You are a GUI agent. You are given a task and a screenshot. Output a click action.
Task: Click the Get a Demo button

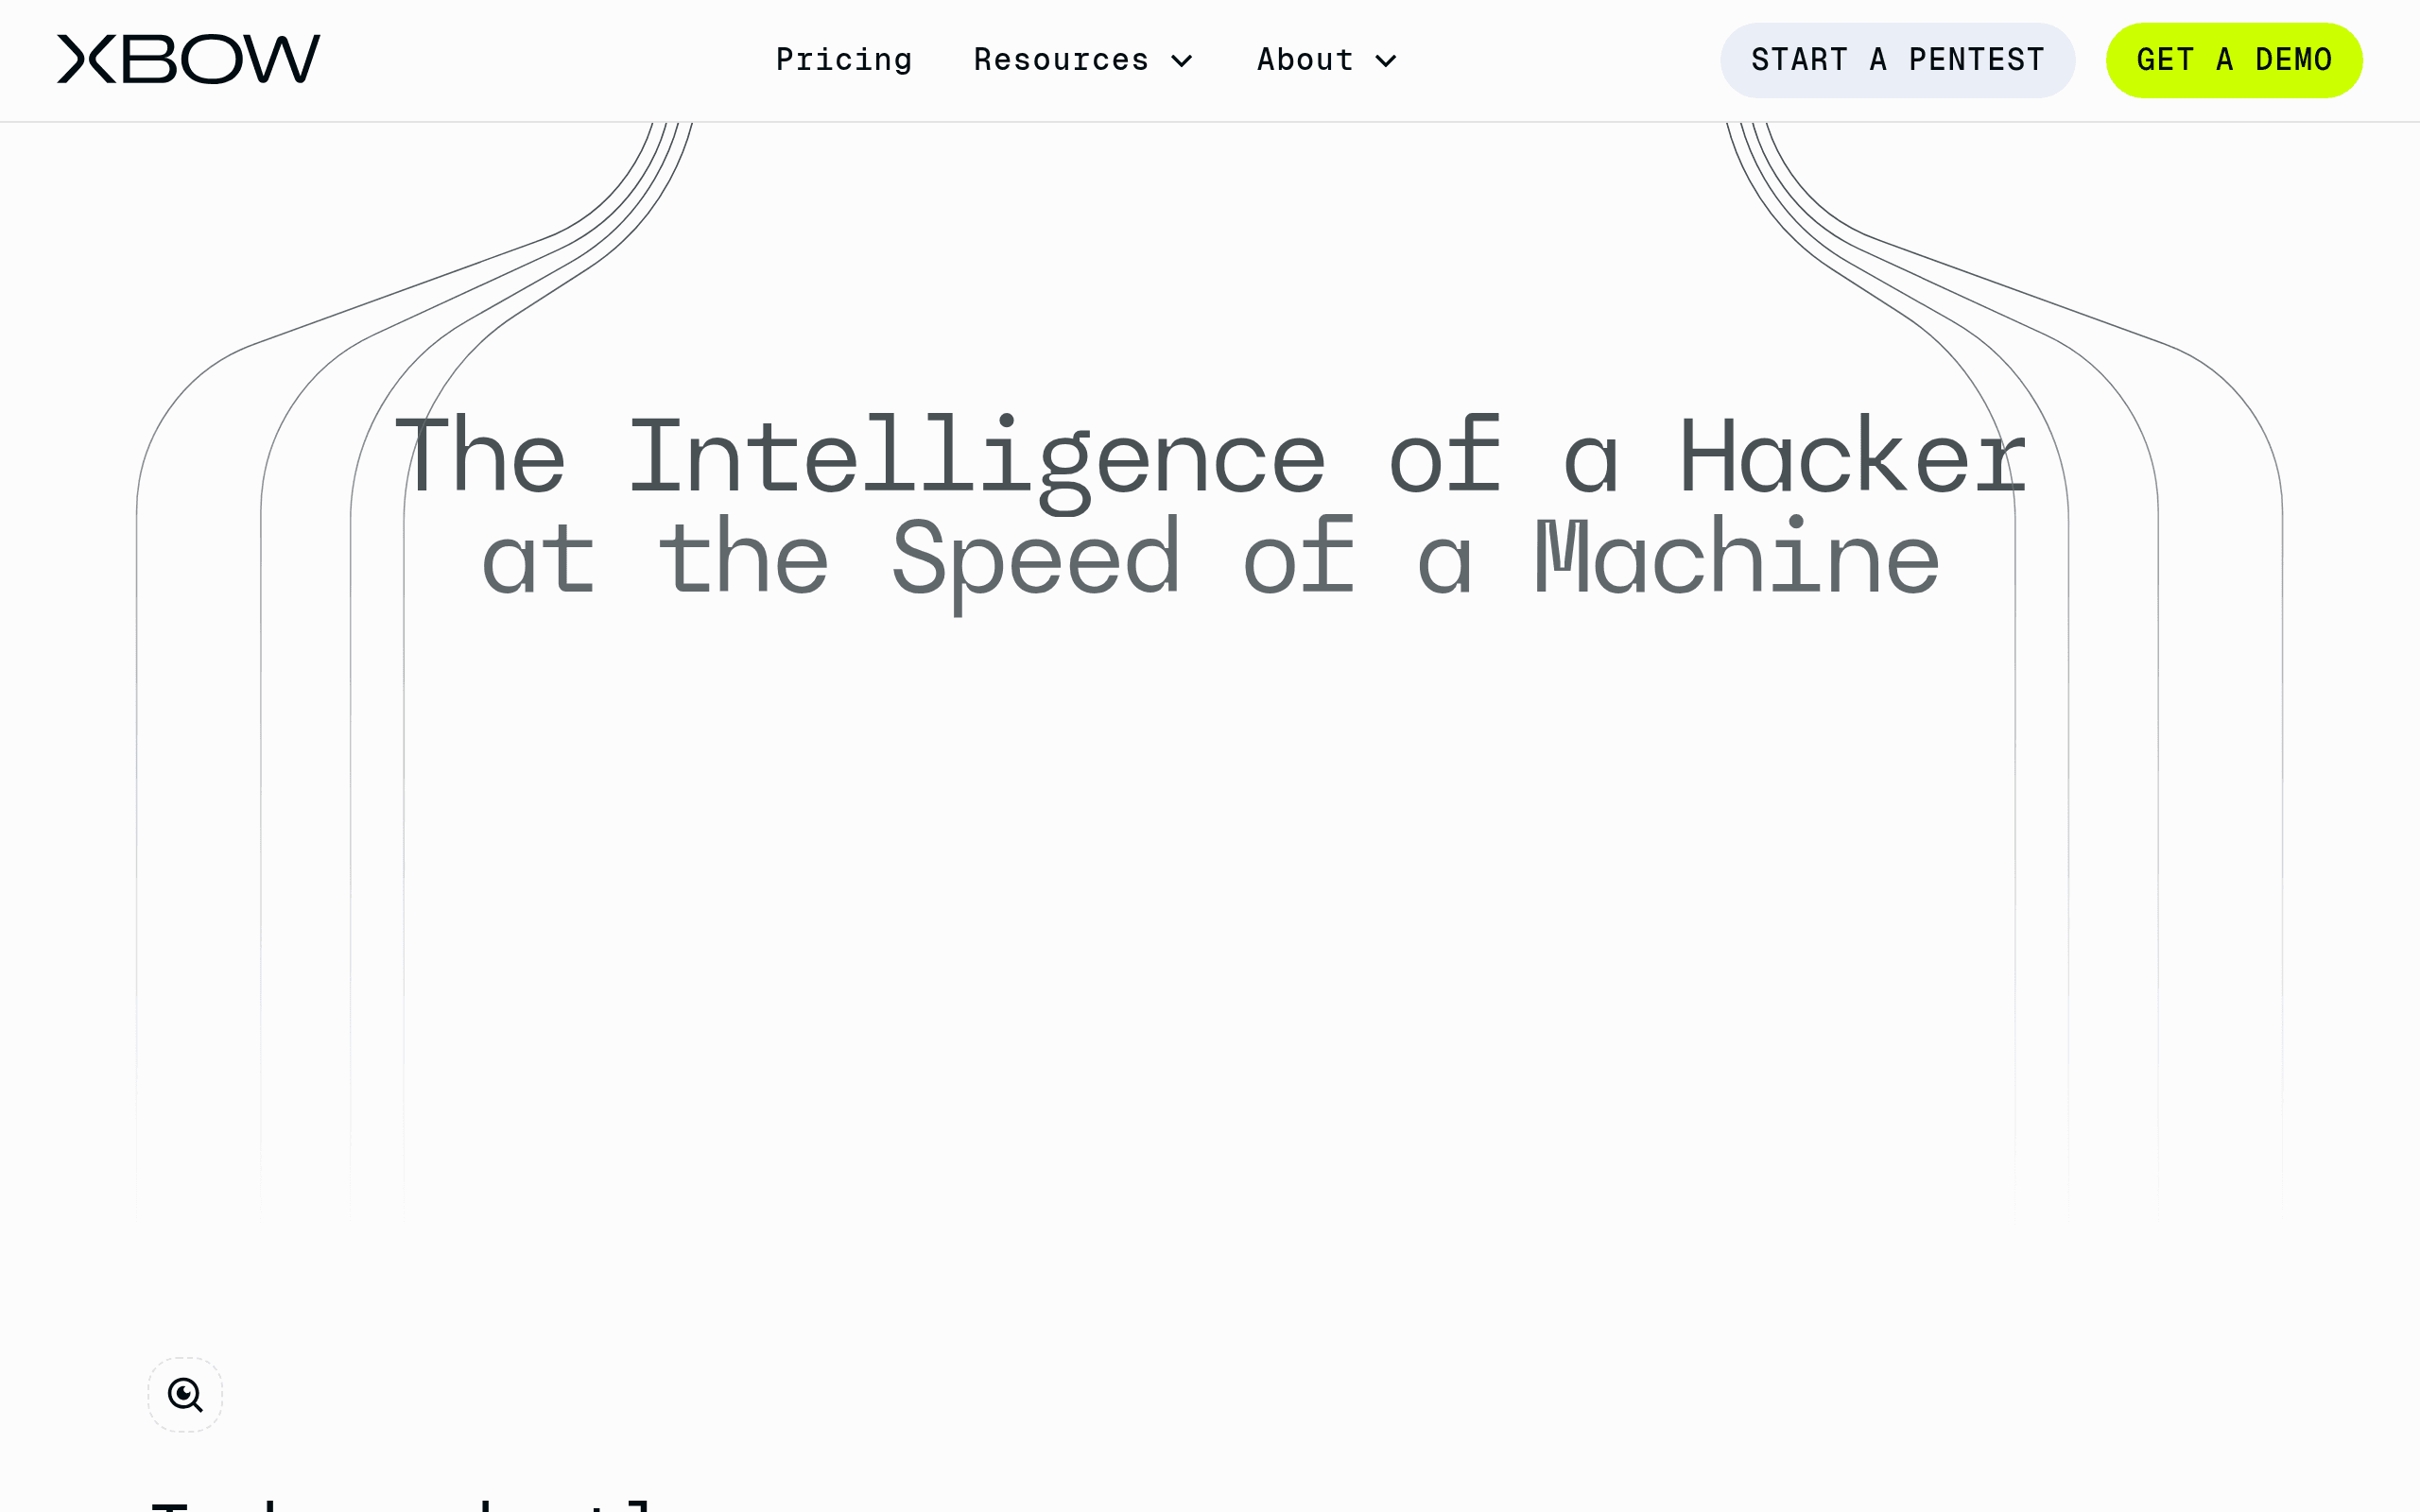pos(2234,60)
